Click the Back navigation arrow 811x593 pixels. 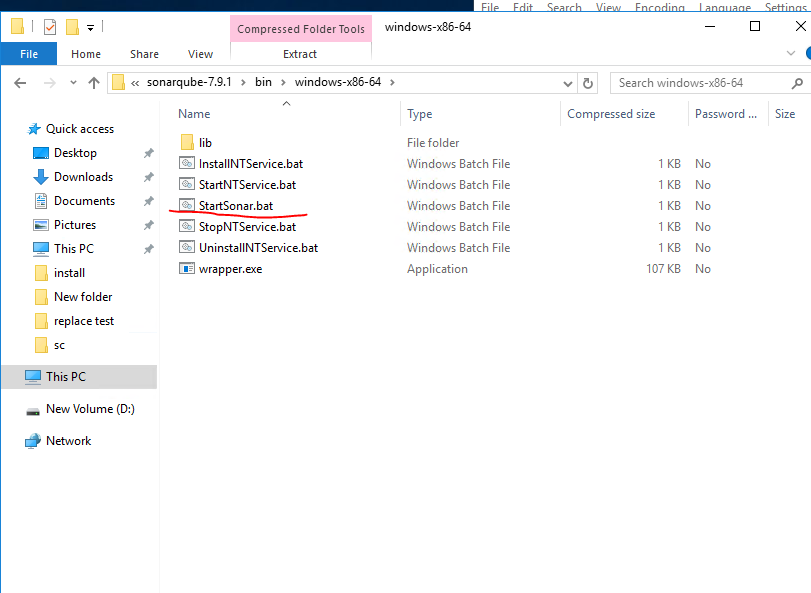point(20,82)
